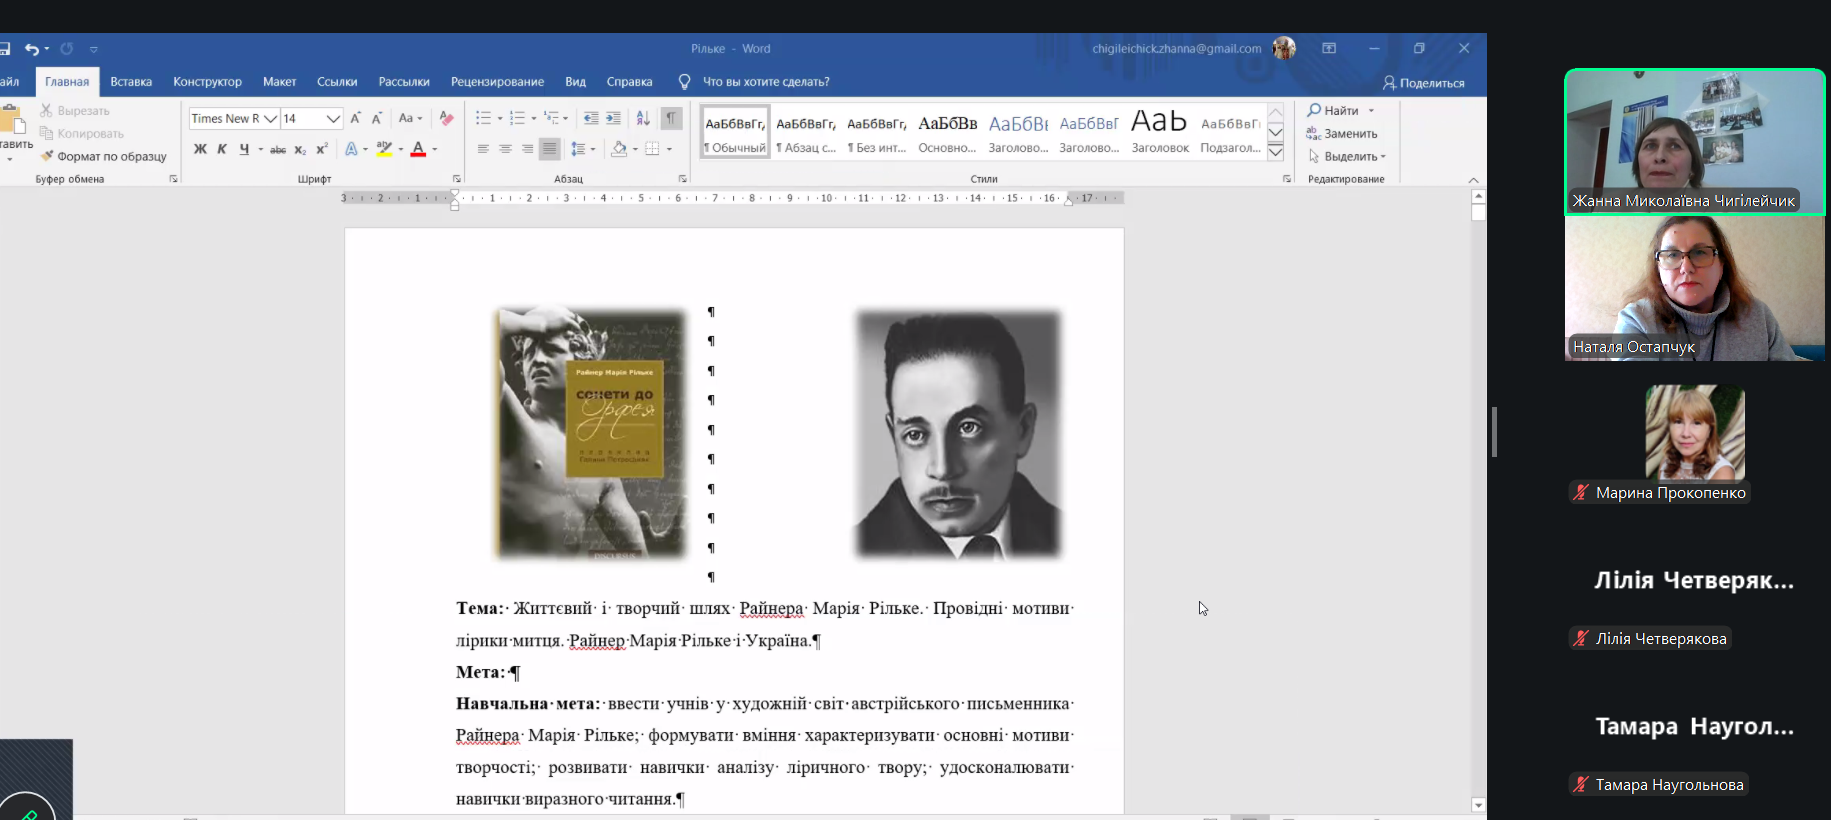The height and width of the screenshot is (820, 1831).
Task: Open the font name dropdown (Times New Roman)
Action: 270,118
